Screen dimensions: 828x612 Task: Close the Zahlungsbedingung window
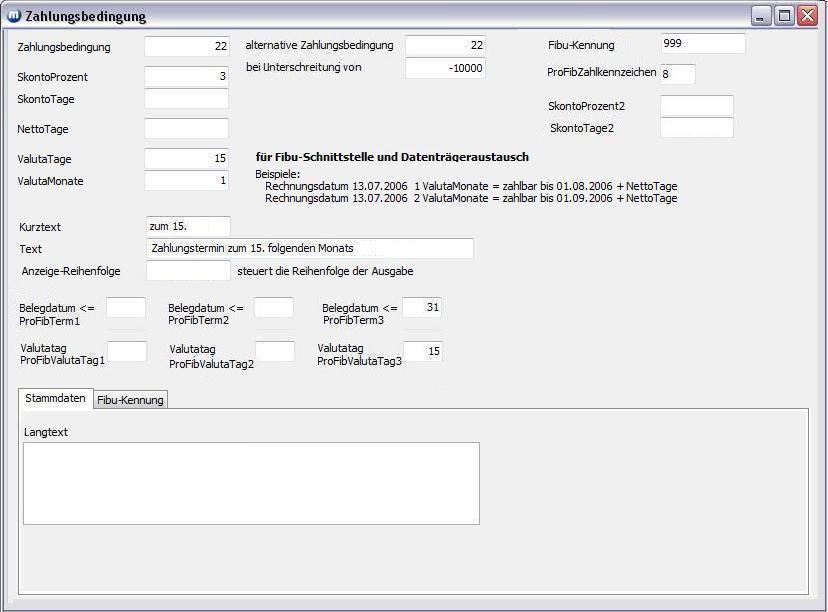[807, 16]
